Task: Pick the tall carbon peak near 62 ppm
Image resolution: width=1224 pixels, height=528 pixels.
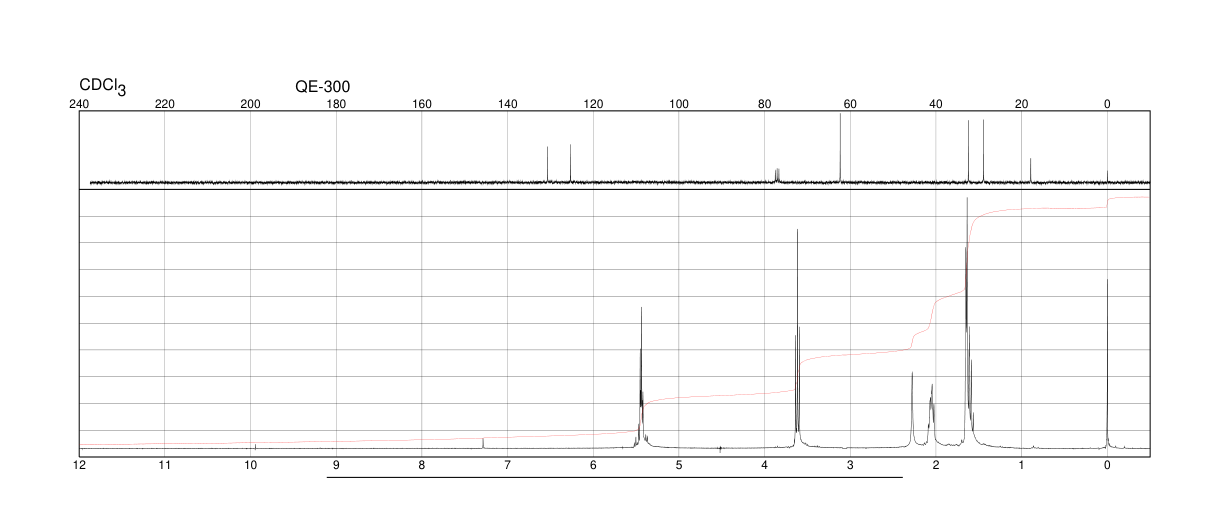Action: click(840, 148)
